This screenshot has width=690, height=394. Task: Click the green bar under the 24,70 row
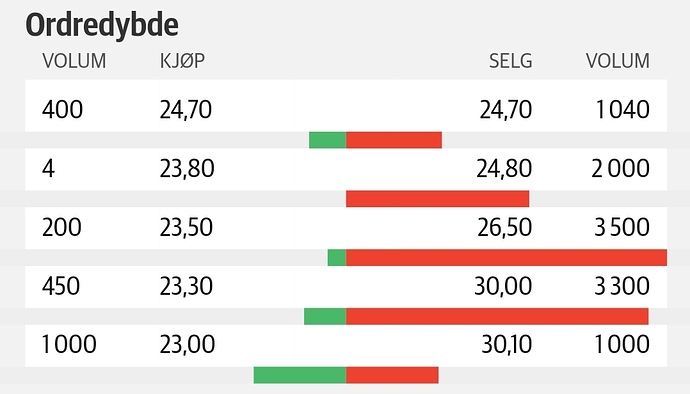tap(327, 140)
